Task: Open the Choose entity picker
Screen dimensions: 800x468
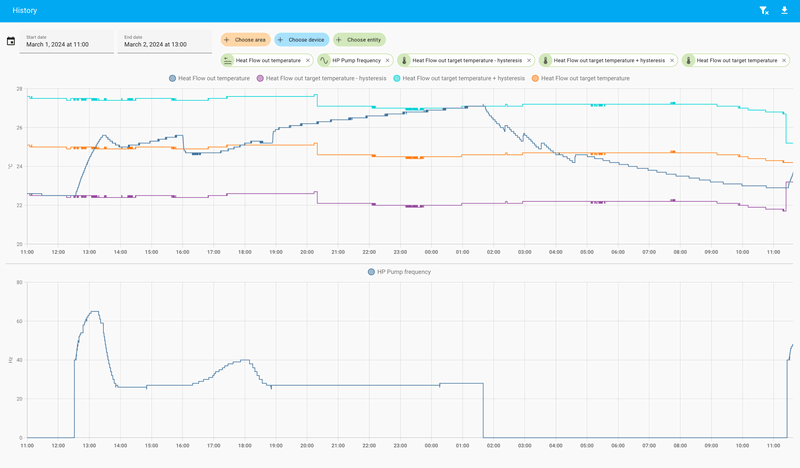Action: [x=359, y=40]
